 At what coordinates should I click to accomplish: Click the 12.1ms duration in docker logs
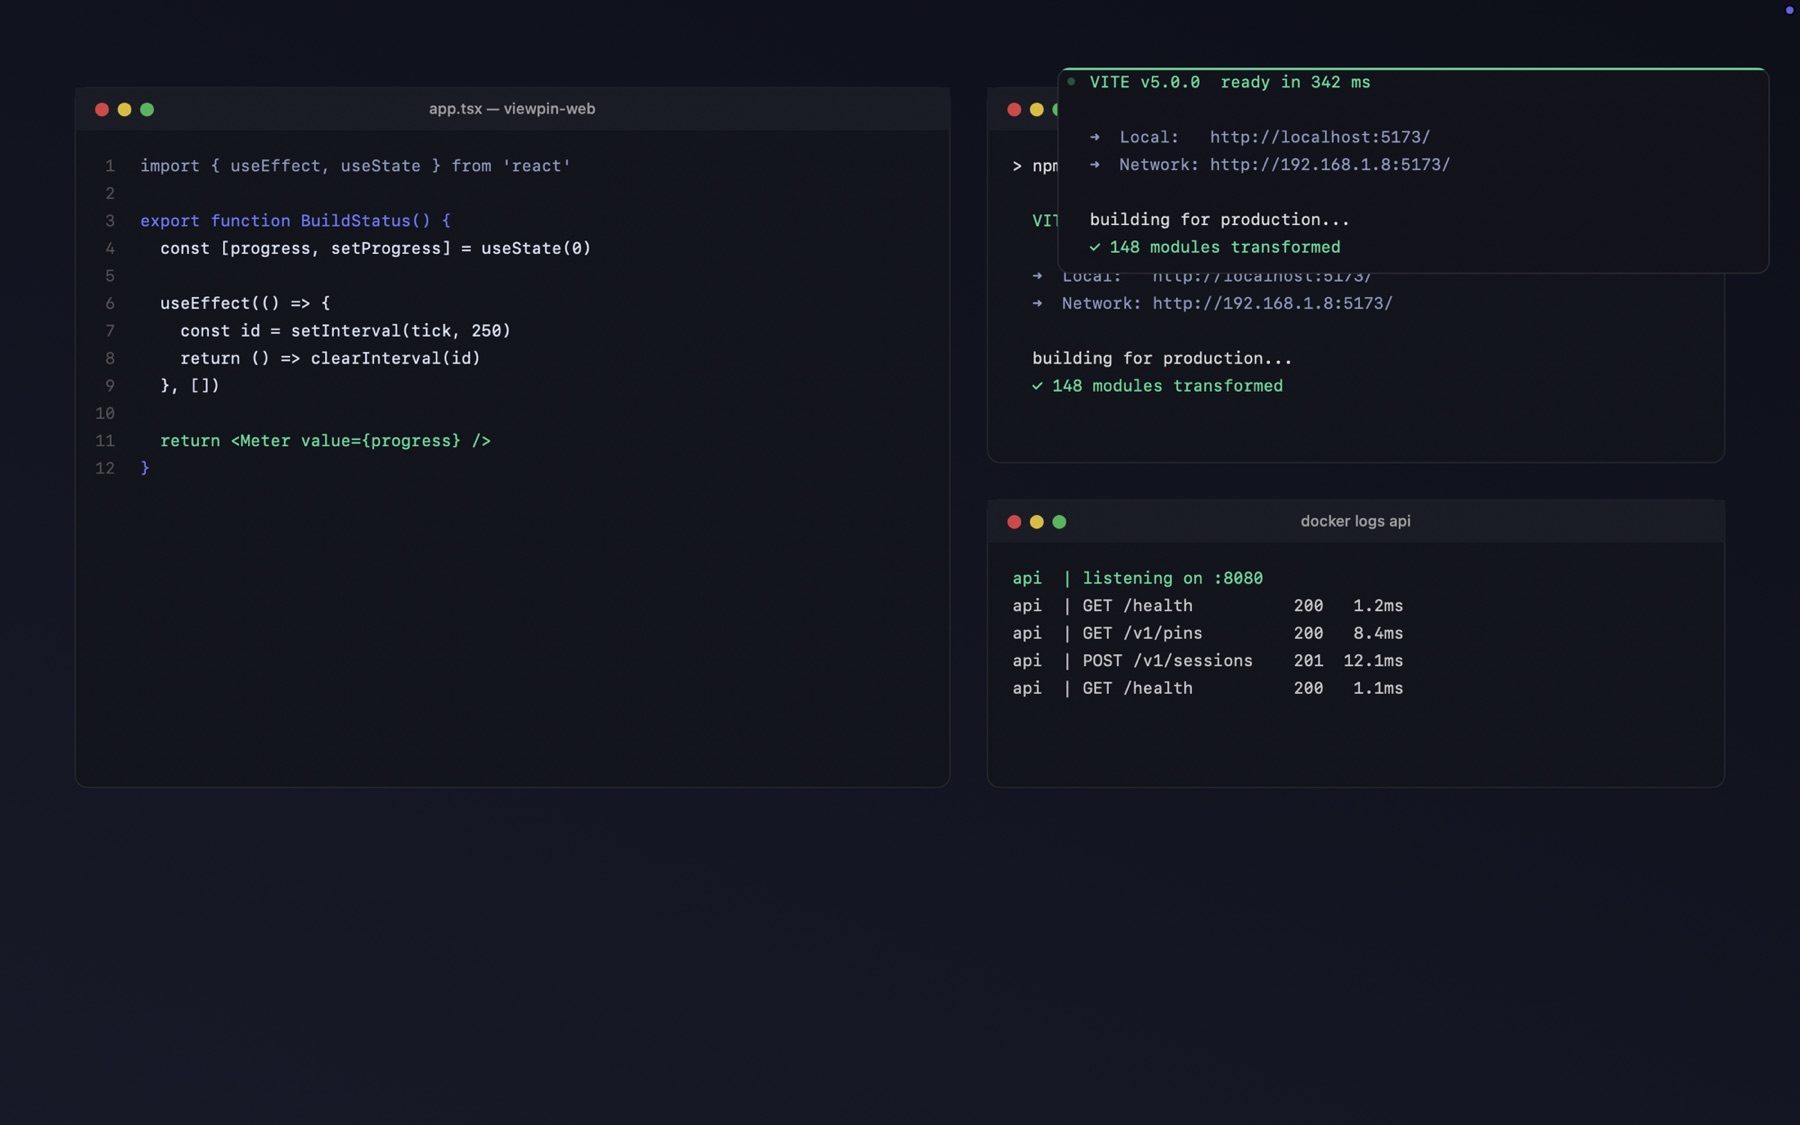click(x=1373, y=661)
